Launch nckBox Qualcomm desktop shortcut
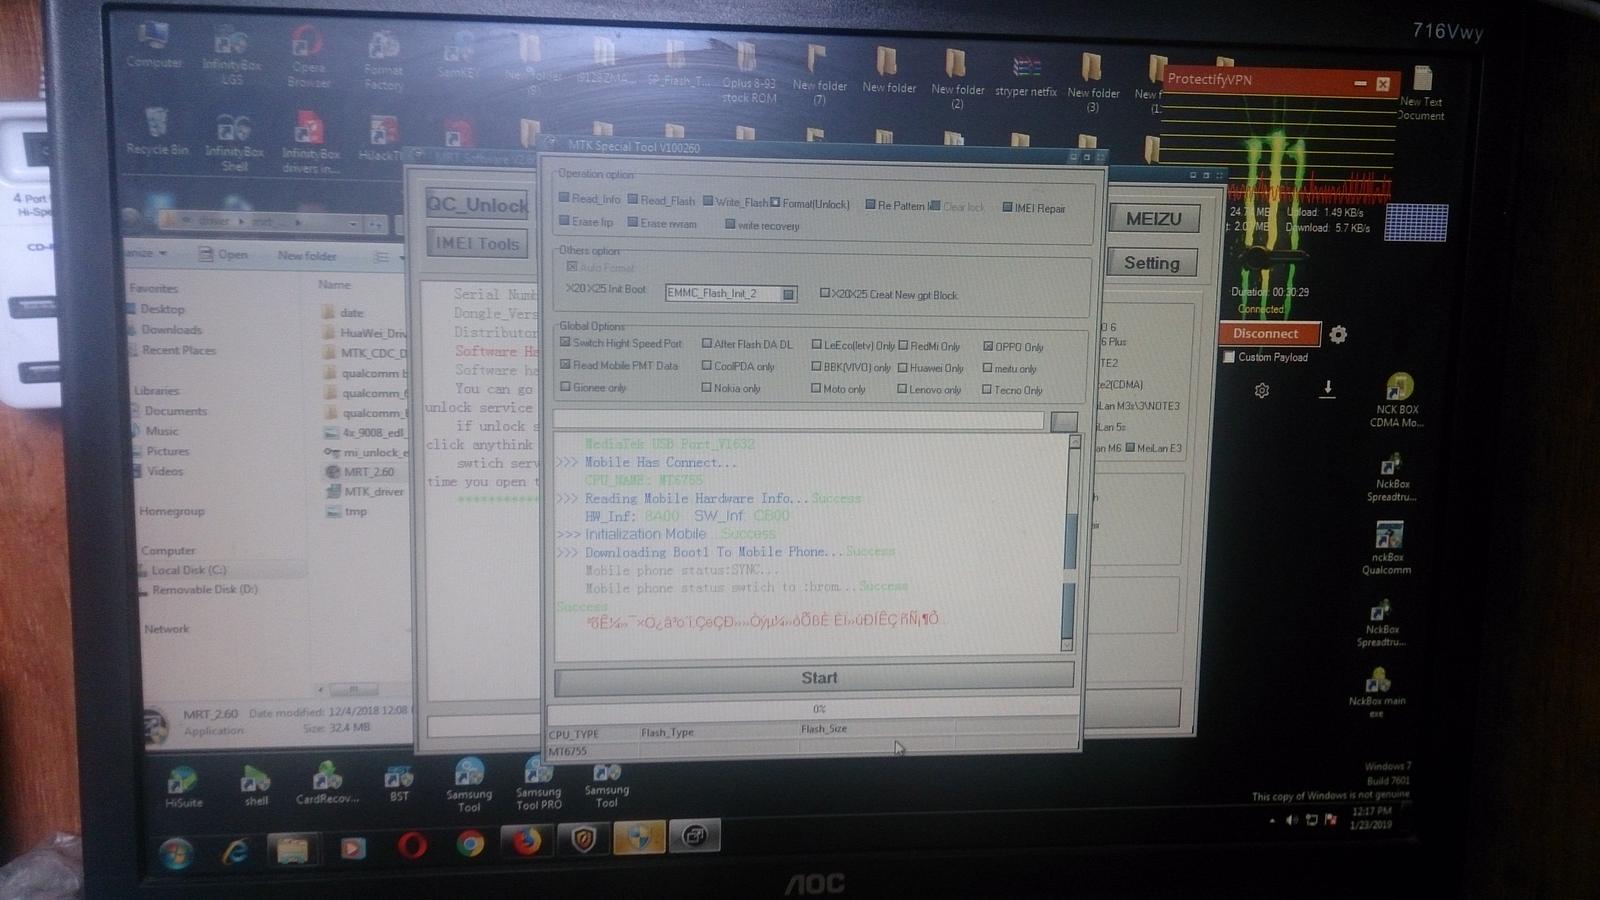This screenshot has width=1600, height=900. pos(1387,548)
